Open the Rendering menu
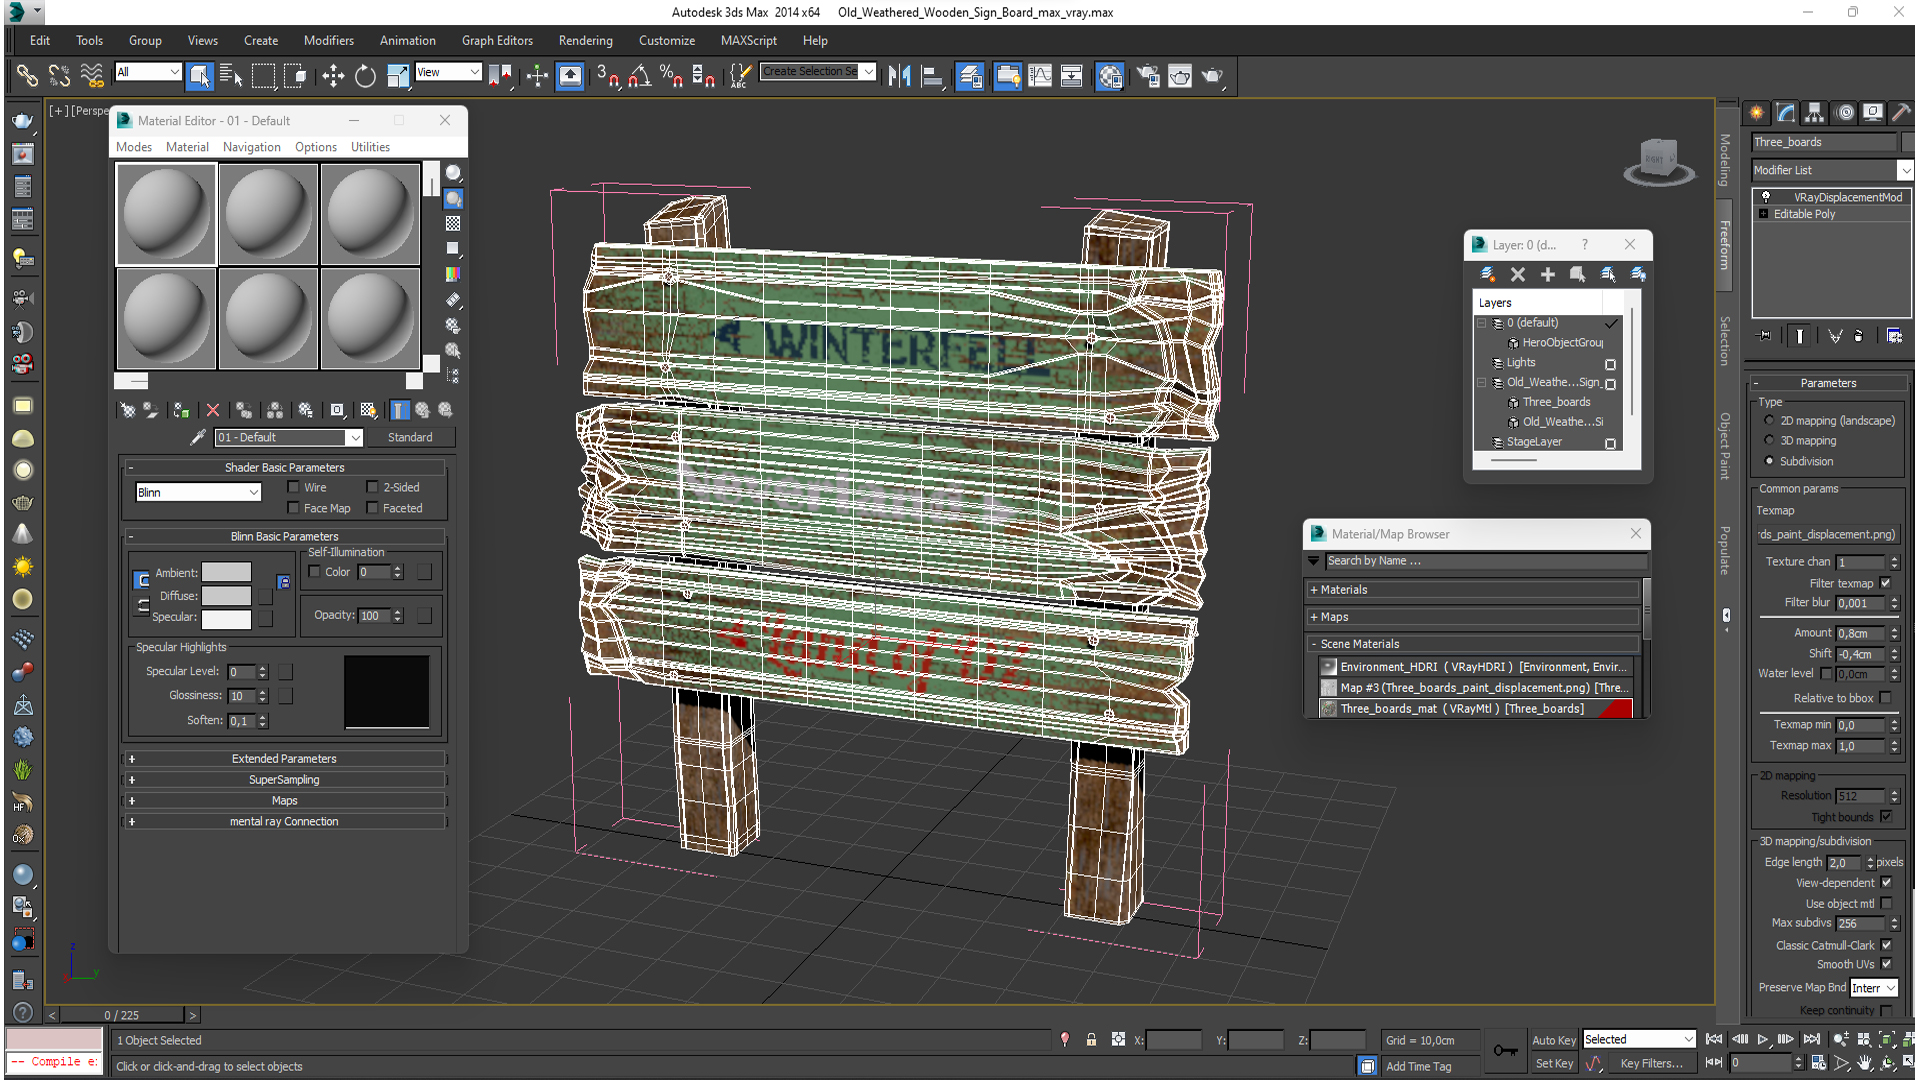The width and height of the screenshot is (1920, 1080). point(585,41)
